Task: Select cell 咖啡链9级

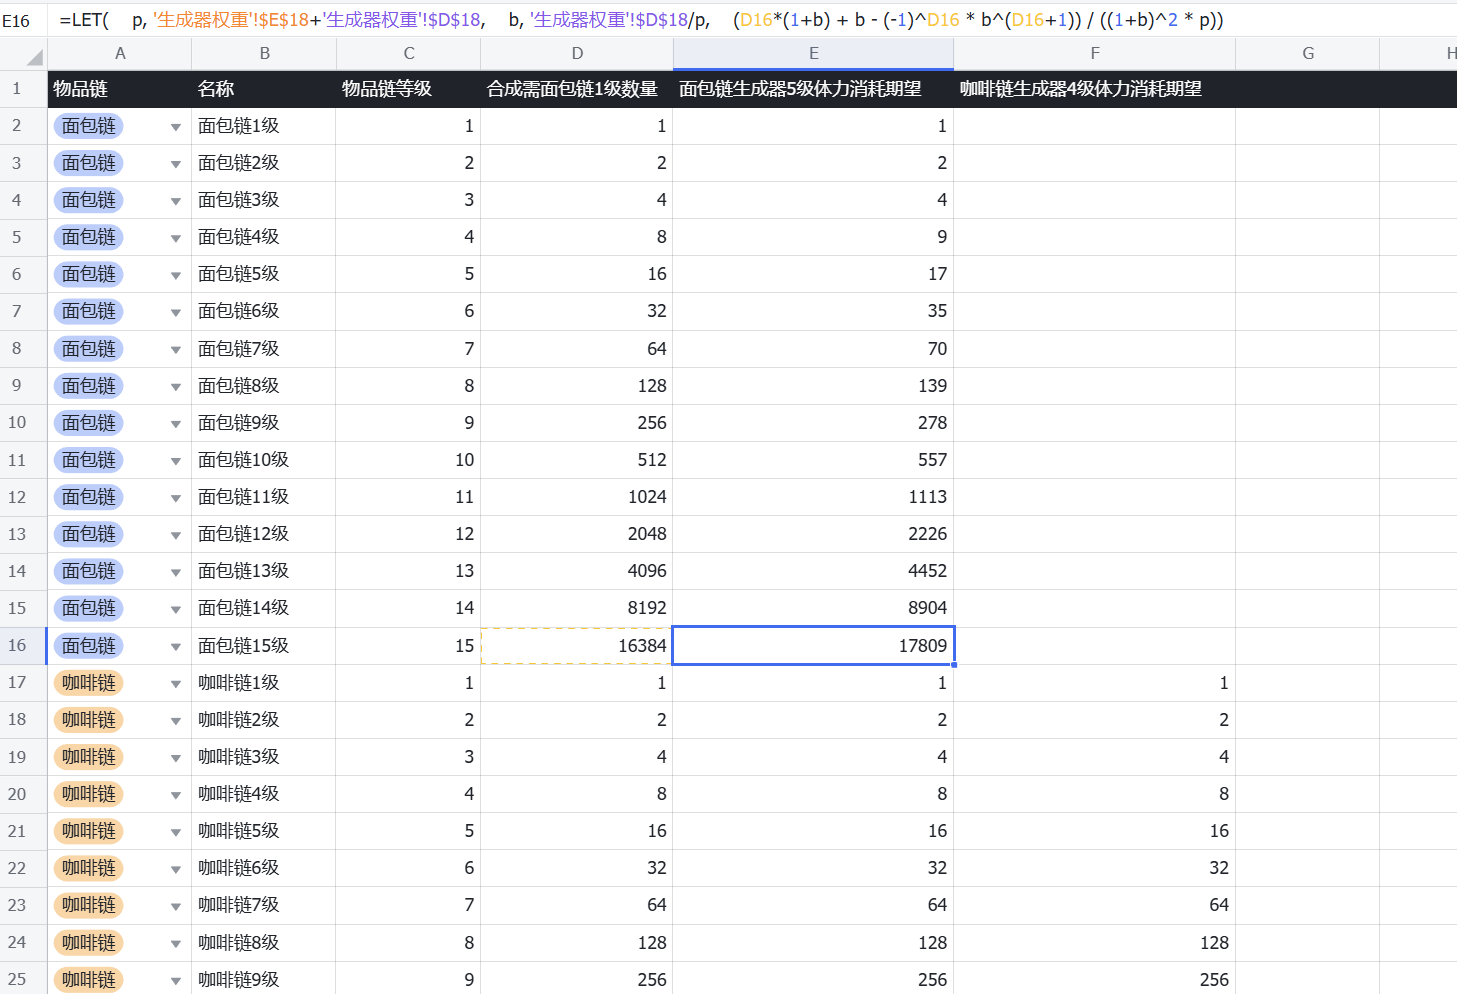Action: 264,979
